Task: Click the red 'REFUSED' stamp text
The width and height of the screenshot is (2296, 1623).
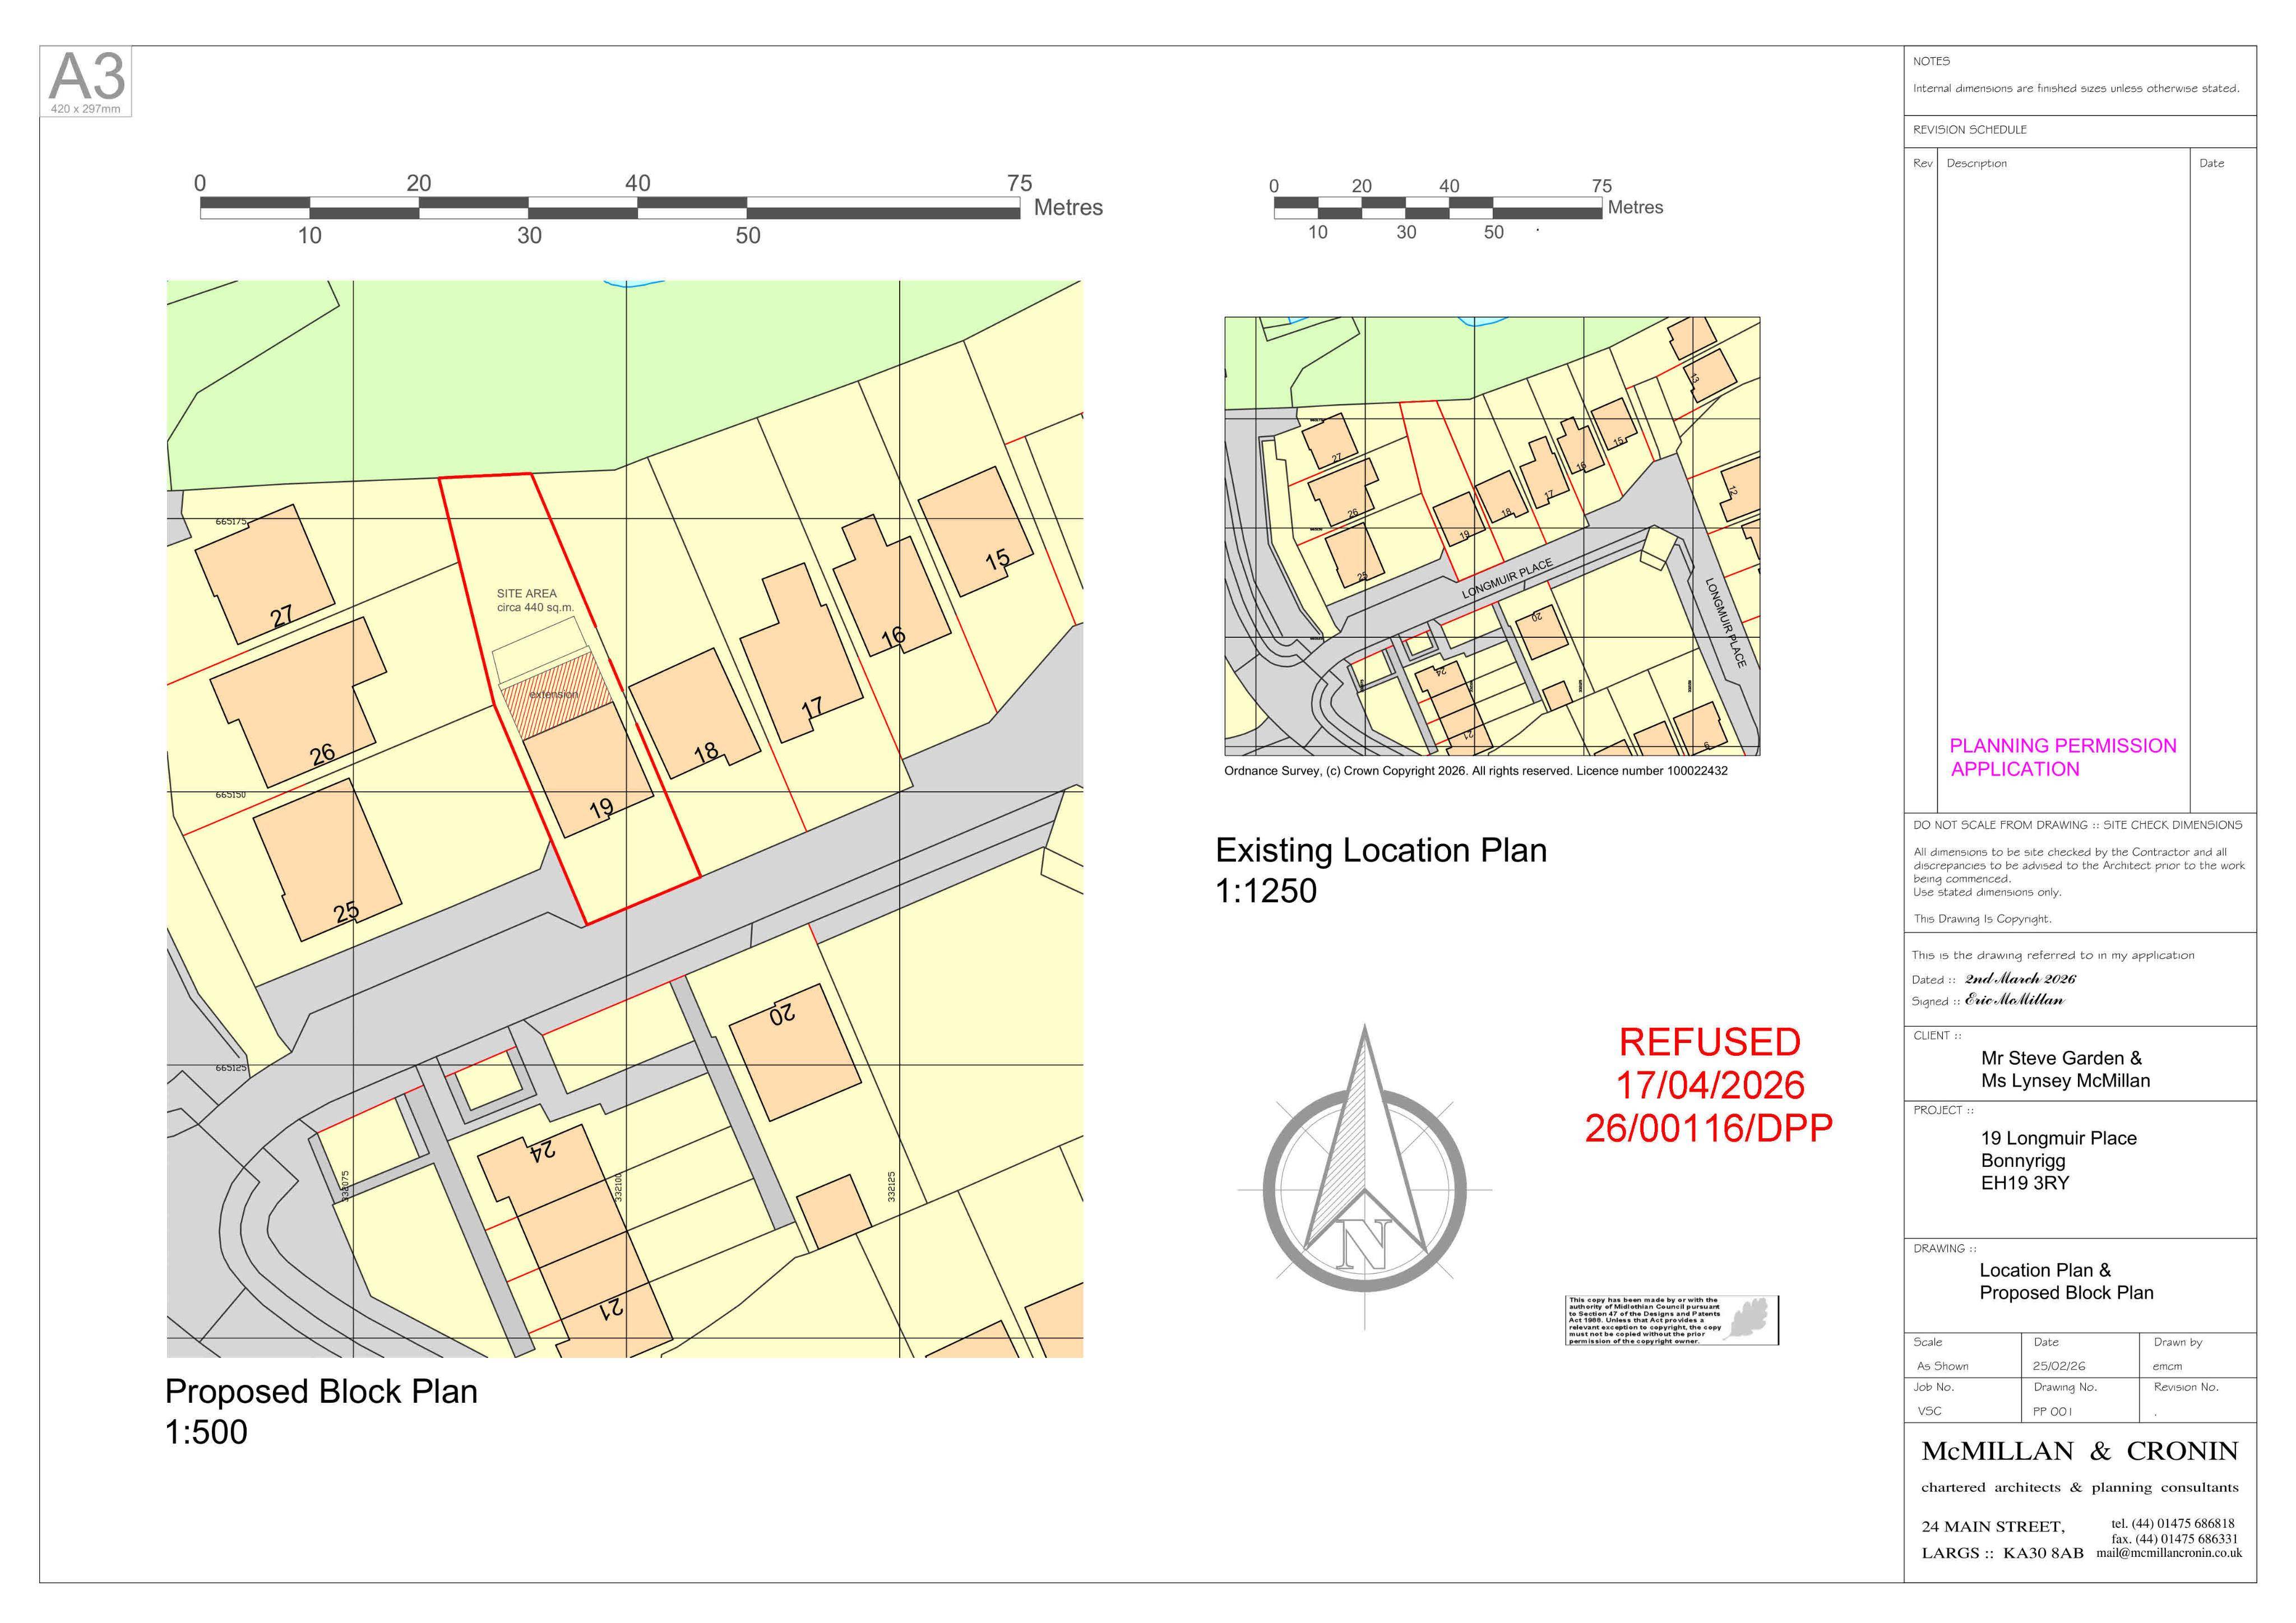Action: [x=1709, y=1042]
